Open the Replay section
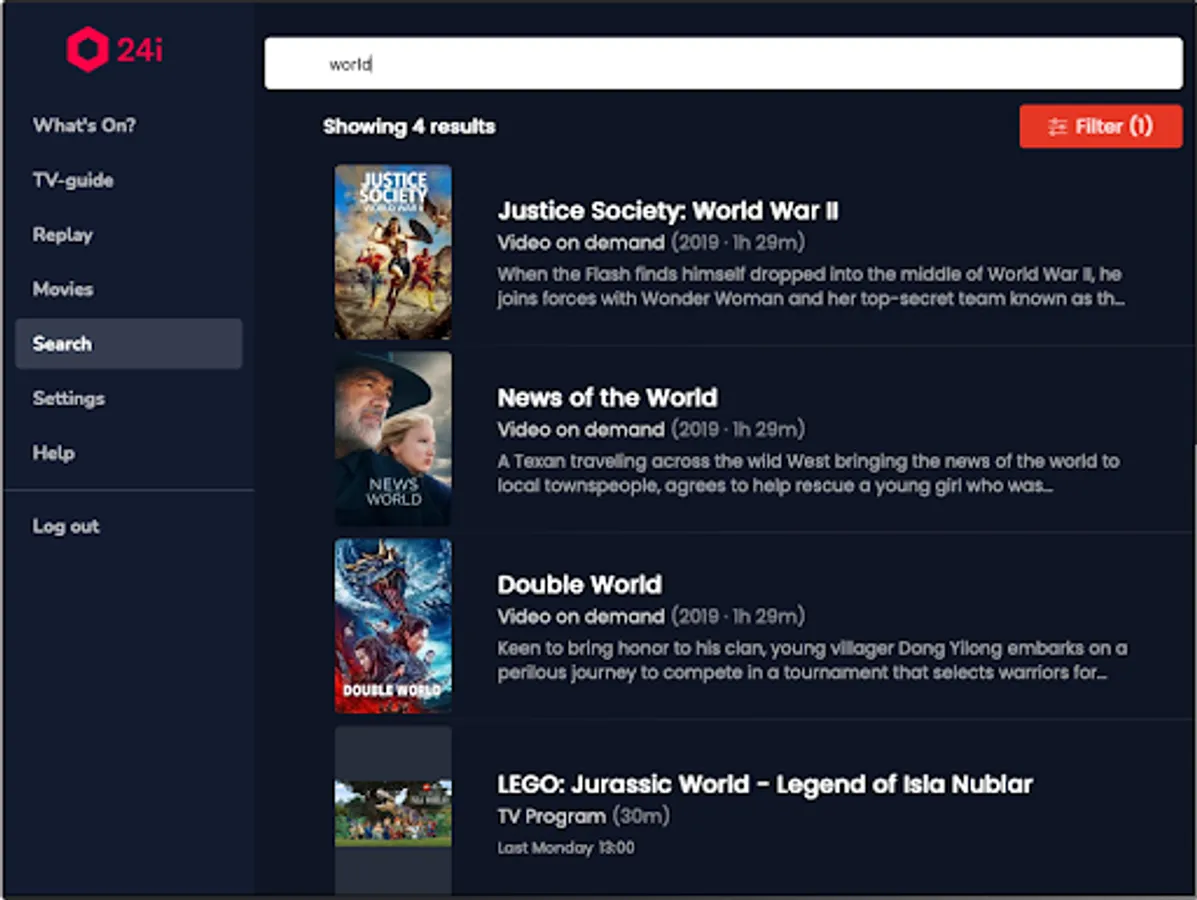The image size is (1197, 900). coord(63,234)
